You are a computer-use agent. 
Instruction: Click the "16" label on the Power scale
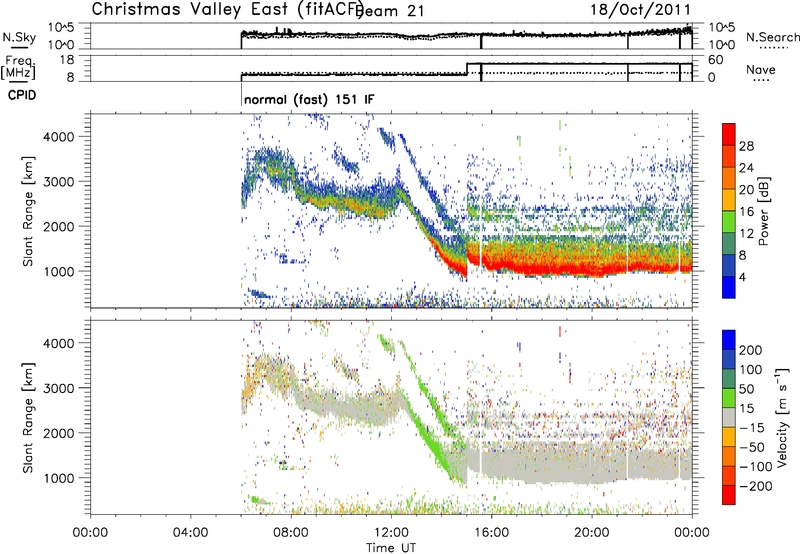tap(746, 212)
